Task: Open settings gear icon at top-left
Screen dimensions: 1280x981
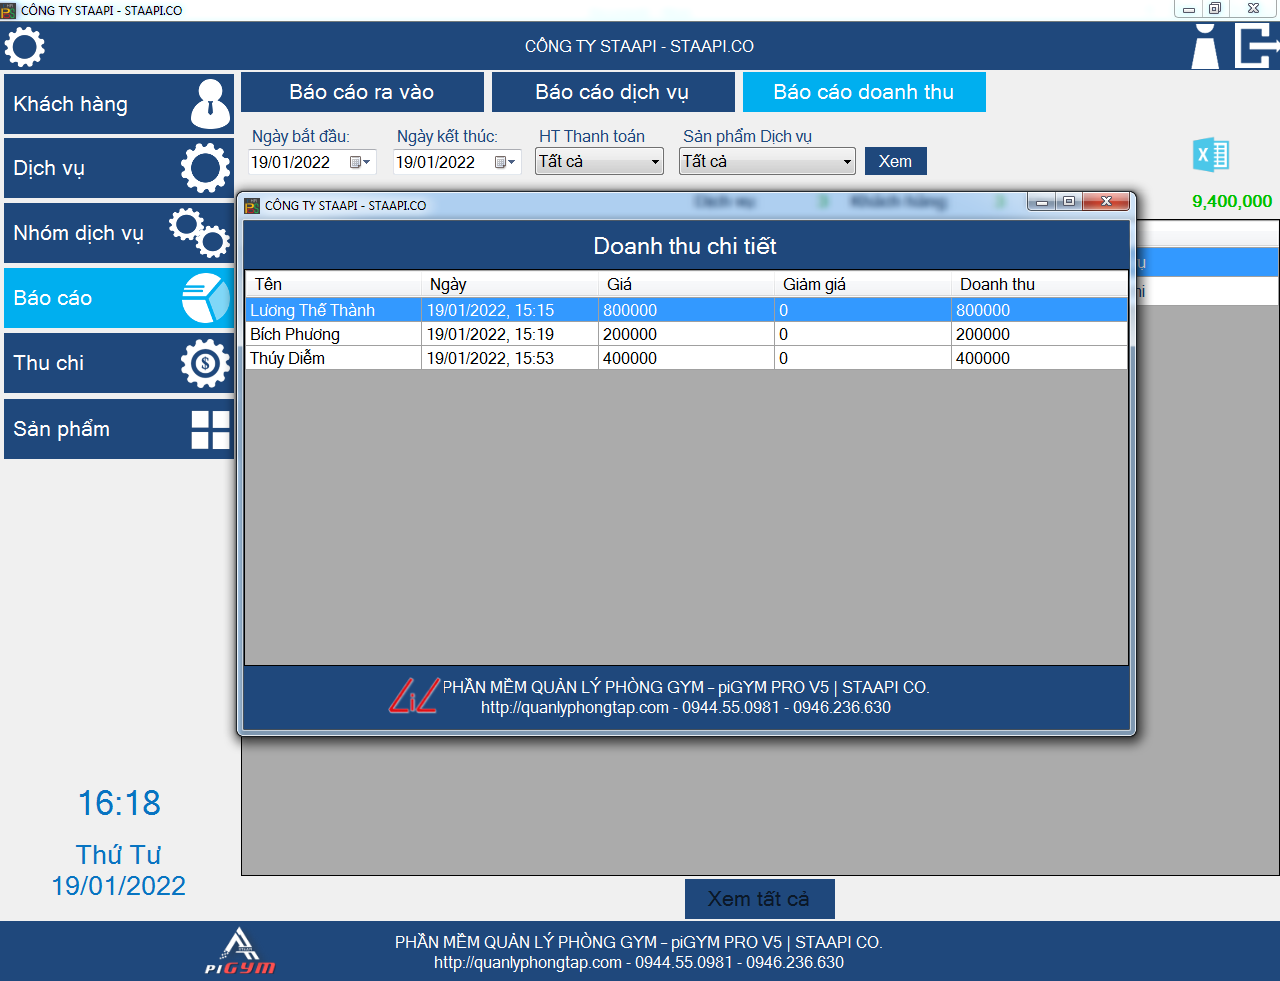Action: [25, 47]
